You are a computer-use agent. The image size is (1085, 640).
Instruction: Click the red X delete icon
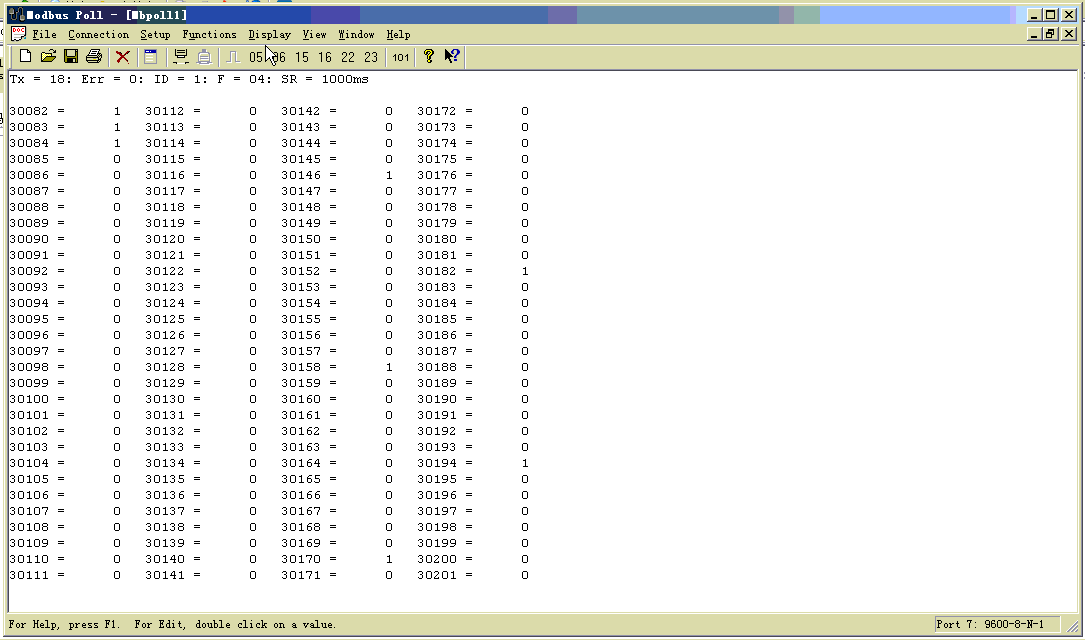(122, 57)
